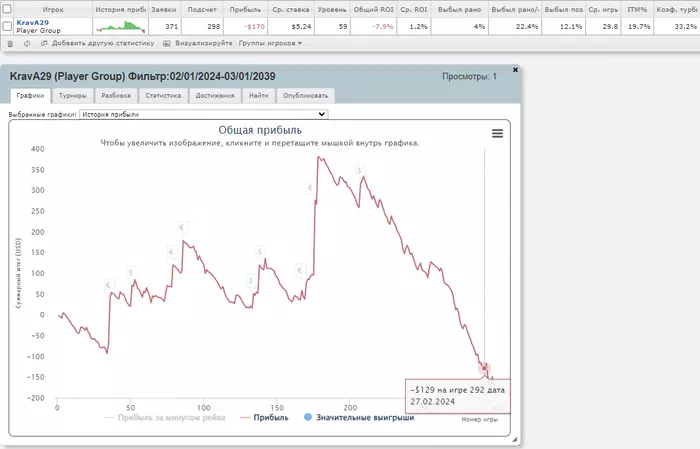Click Добавить другую статистику button
Image resolution: width=700 pixels, height=449 pixels.
[103, 43]
